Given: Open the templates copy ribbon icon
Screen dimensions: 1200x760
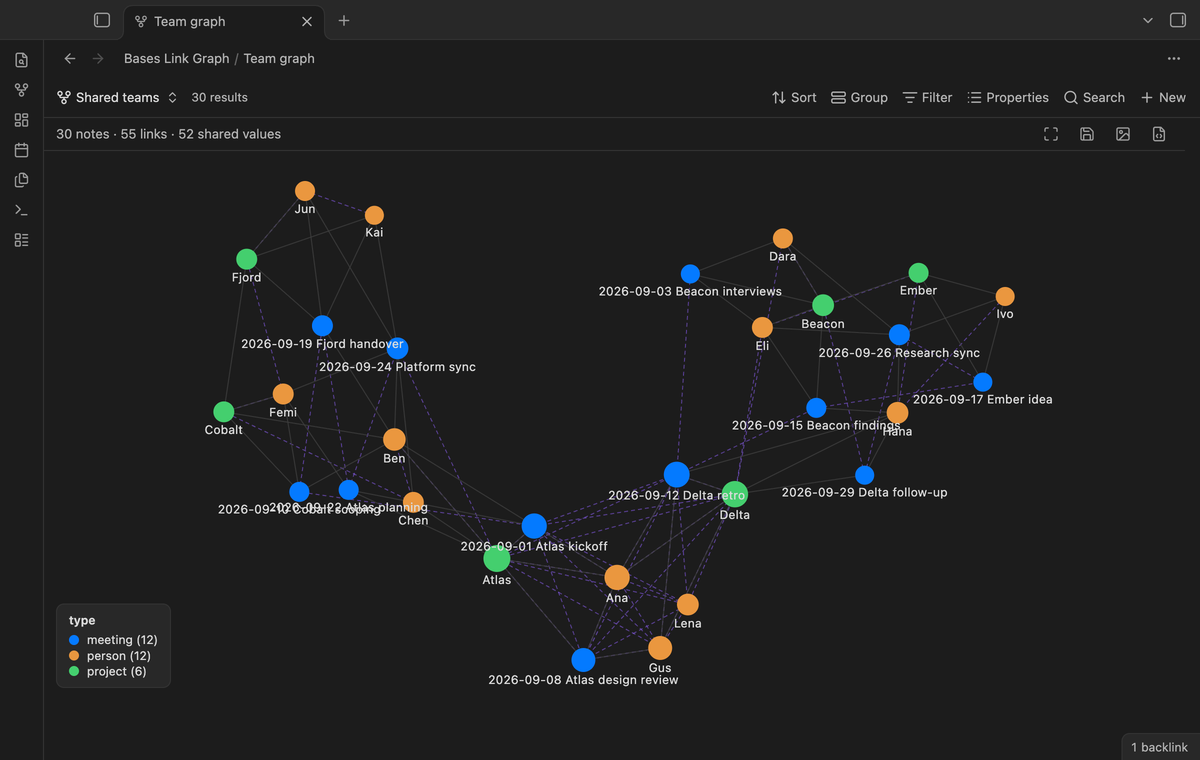Looking at the screenshot, I should tap(21, 180).
